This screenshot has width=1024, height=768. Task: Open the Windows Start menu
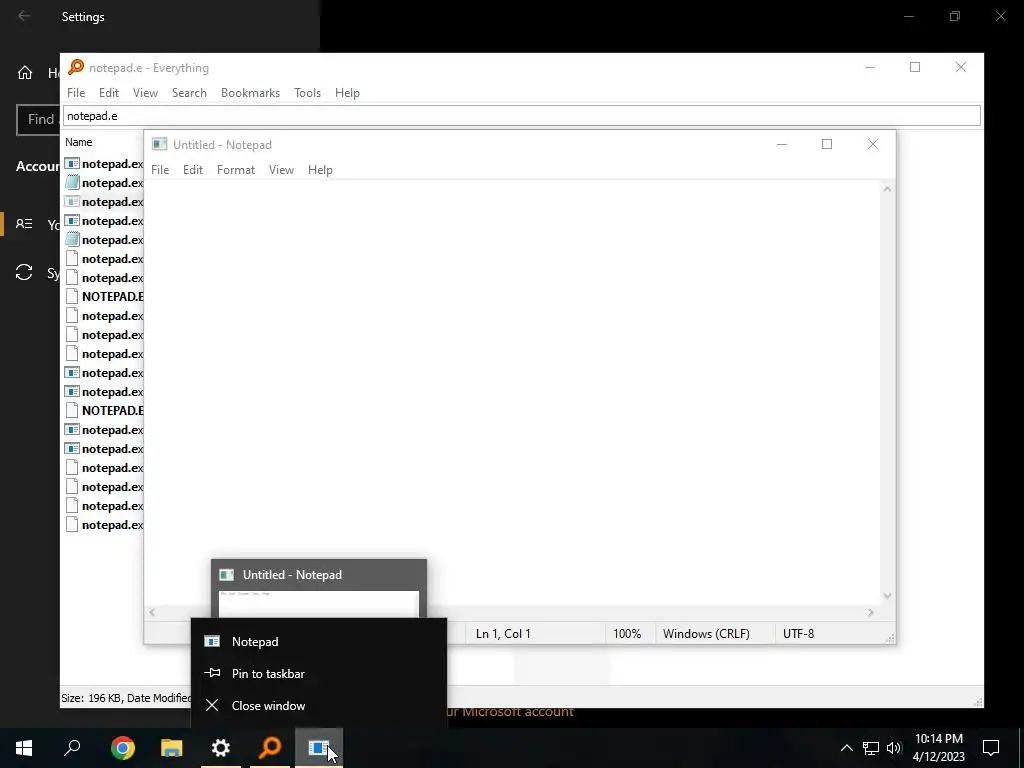[x=24, y=748]
